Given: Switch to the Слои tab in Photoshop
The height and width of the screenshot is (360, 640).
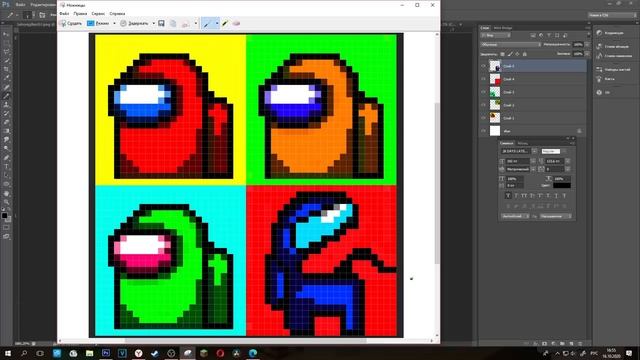Looking at the screenshot, I should click(484, 28).
